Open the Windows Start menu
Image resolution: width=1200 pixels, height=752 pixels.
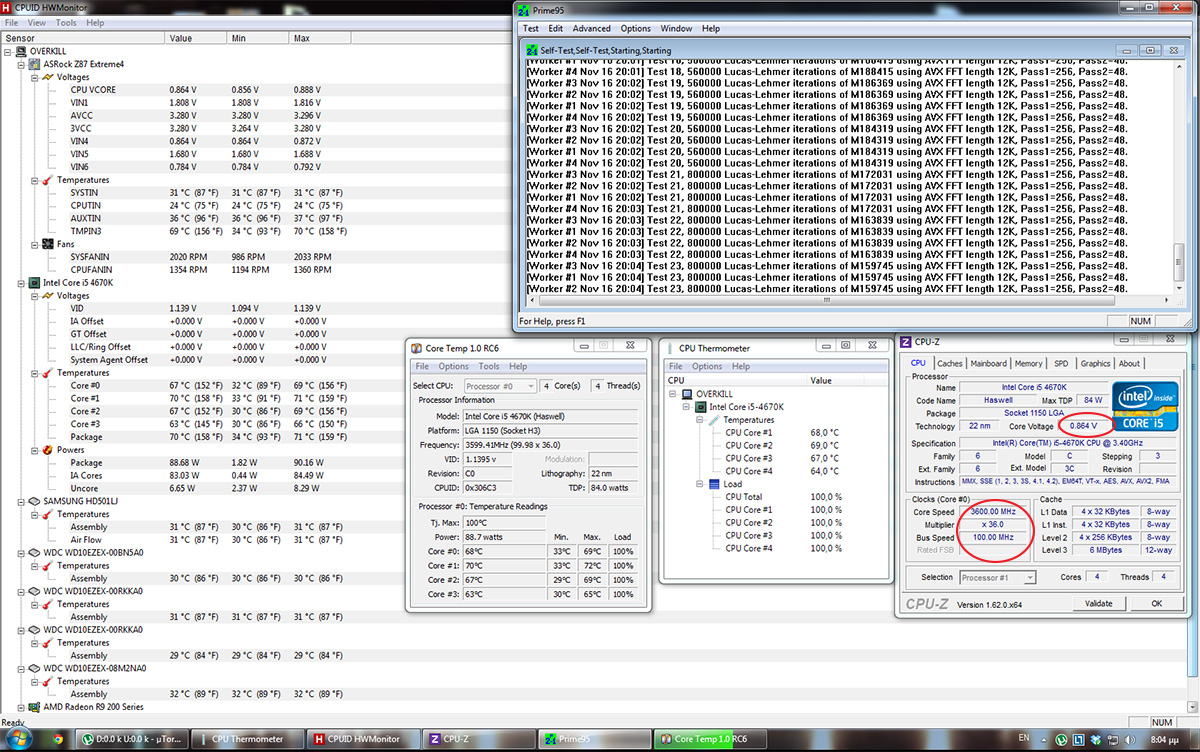point(19,738)
